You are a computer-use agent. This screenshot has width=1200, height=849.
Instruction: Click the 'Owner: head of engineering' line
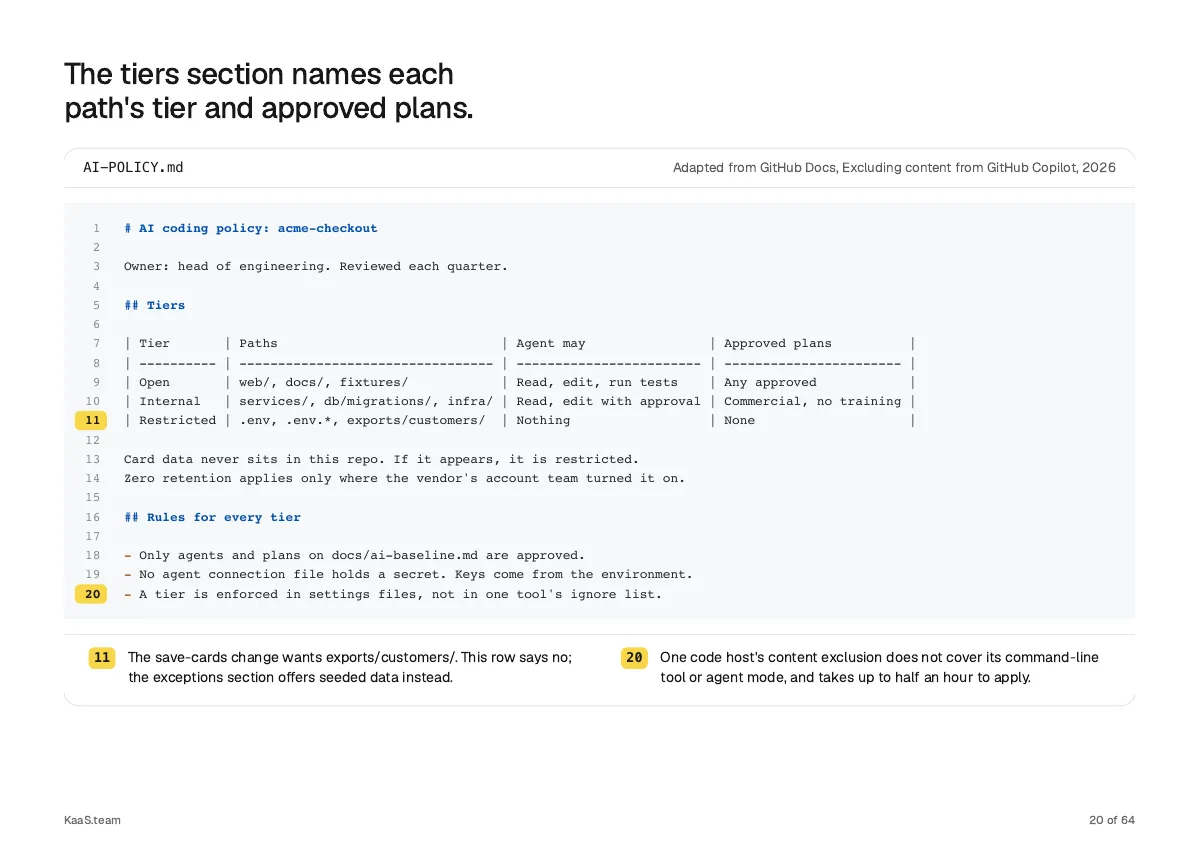click(x=316, y=267)
